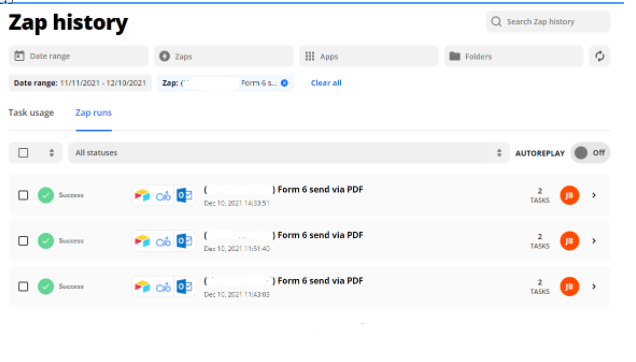
Task: Click PDF bike icon in 14:33:51 run
Action: tap(163, 196)
